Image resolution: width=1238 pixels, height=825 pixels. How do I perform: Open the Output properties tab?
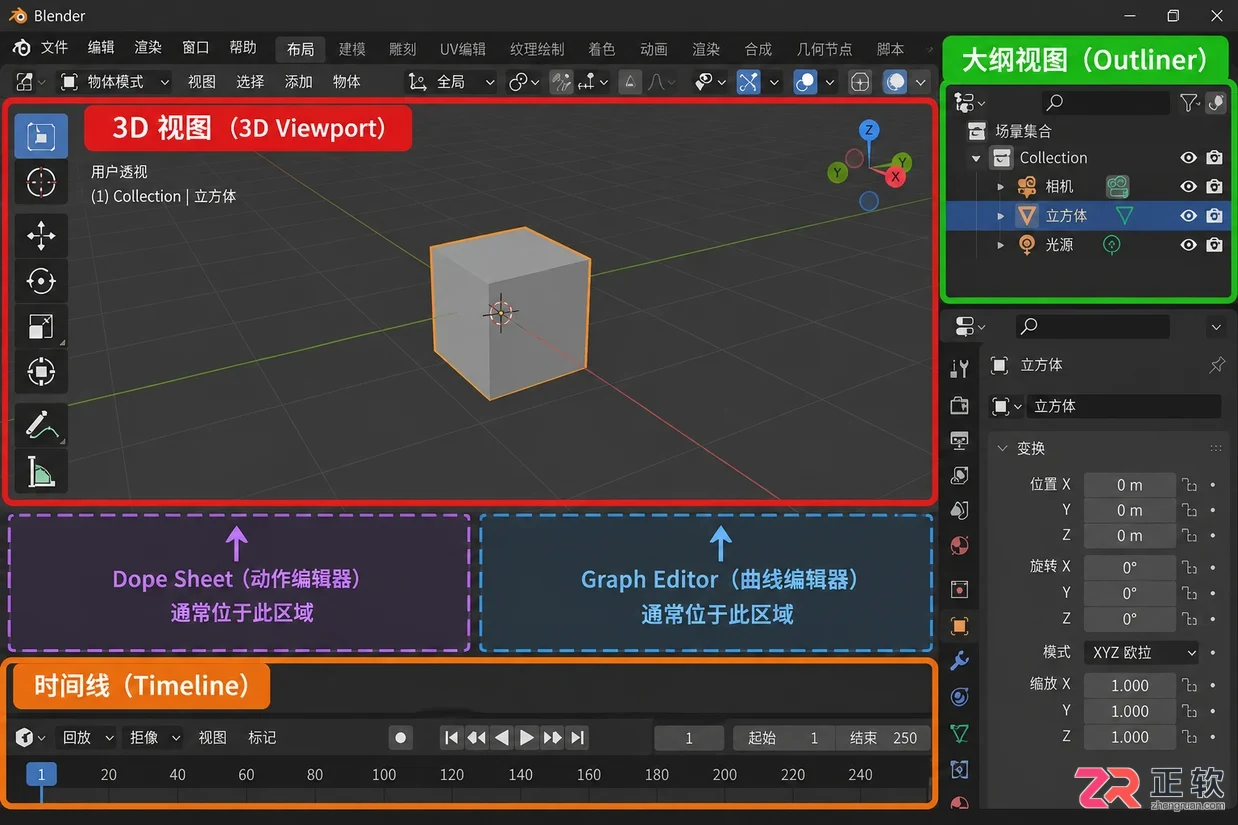pyautogui.click(x=959, y=440)
